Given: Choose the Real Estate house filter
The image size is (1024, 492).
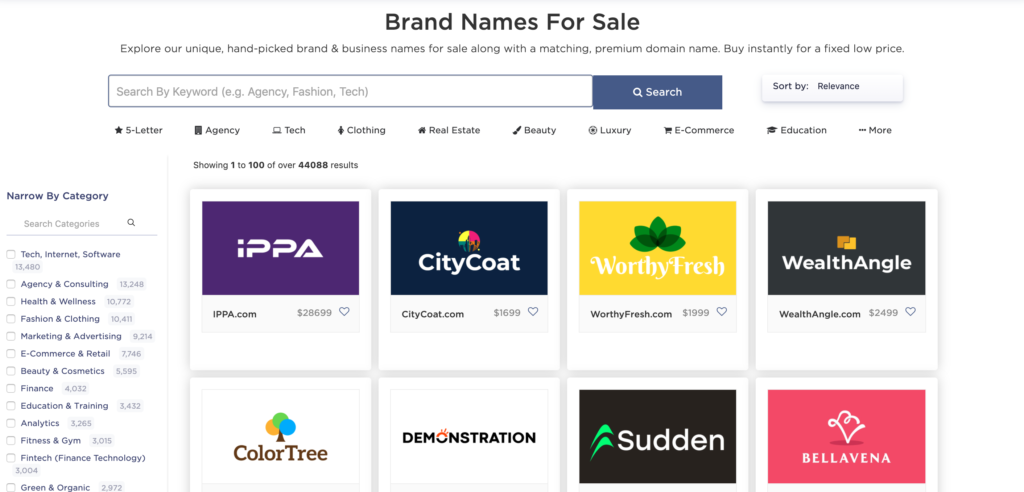Looking at the screenshot, I should coord(422,130).
